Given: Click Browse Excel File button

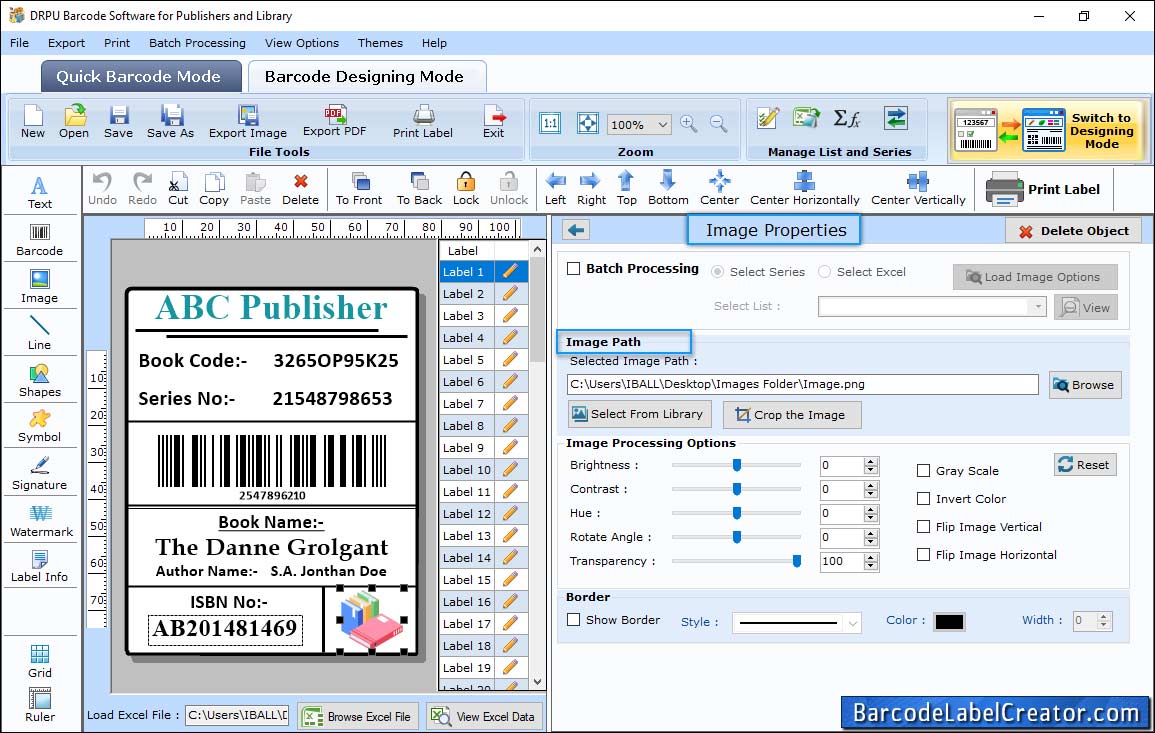Looking at the screenshot, I should click(359, 716).
